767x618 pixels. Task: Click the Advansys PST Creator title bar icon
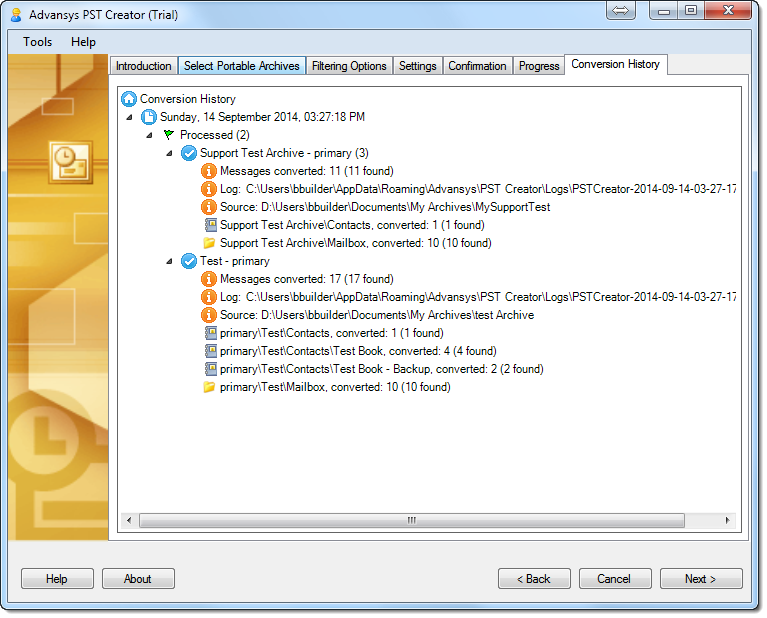click(16, 15)
